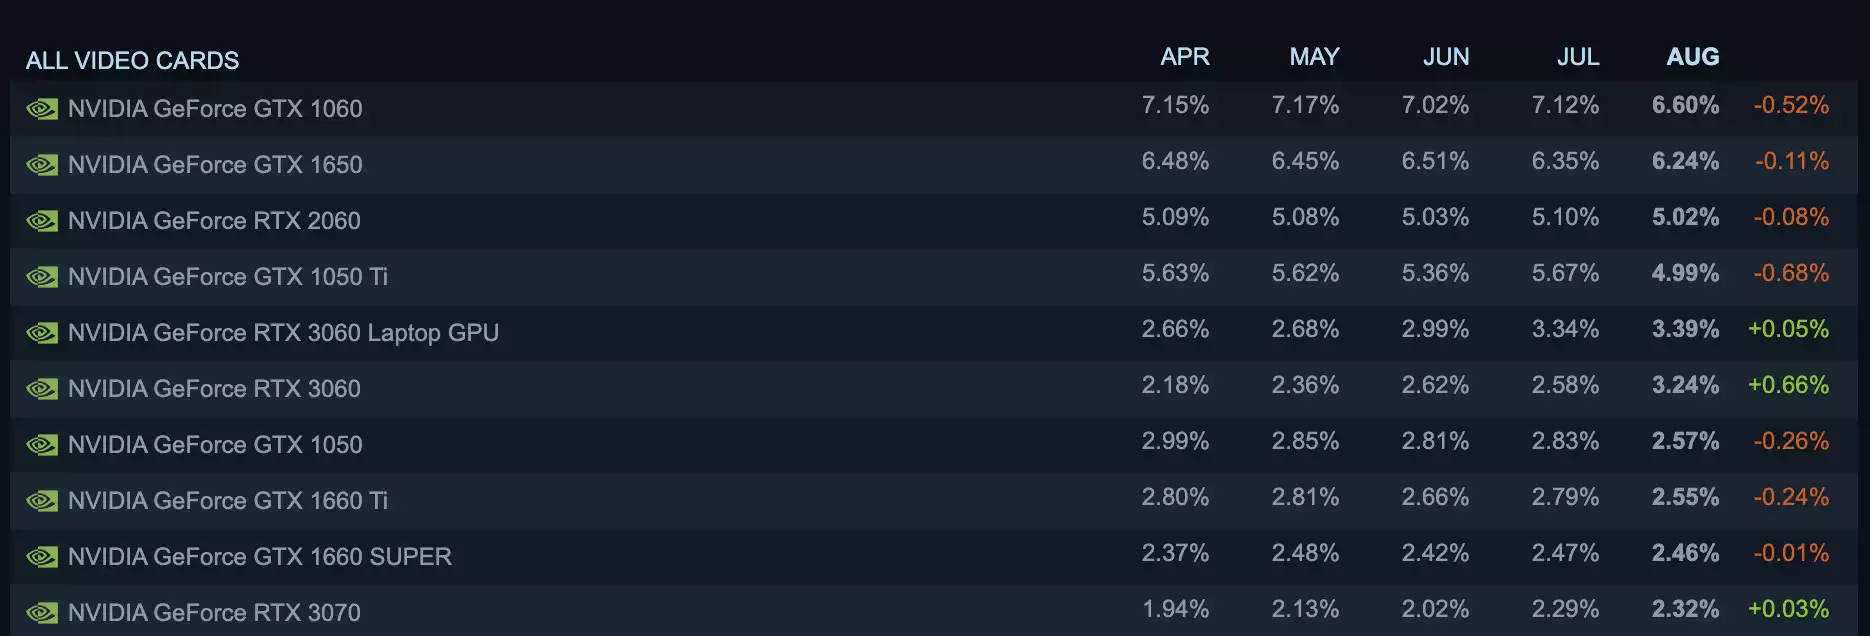Click the NVIDIA logo beside GTX 1650
Viewport: 1870px width, 636px height.
tap(42, 165)
